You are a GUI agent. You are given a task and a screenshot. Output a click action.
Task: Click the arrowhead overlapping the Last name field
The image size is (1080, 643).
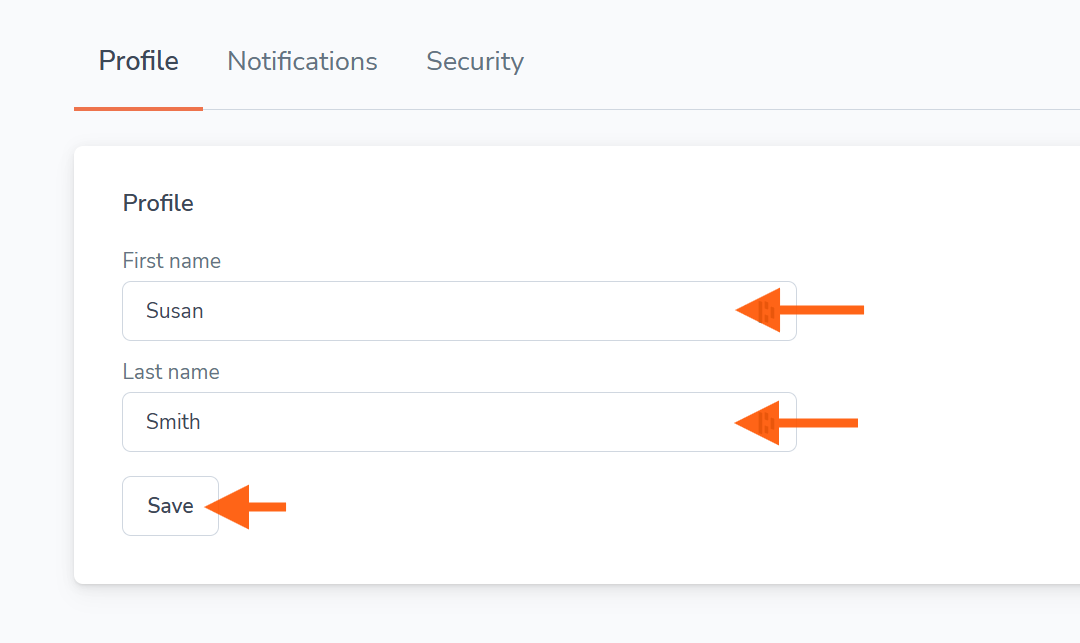(x=758, y=423)
